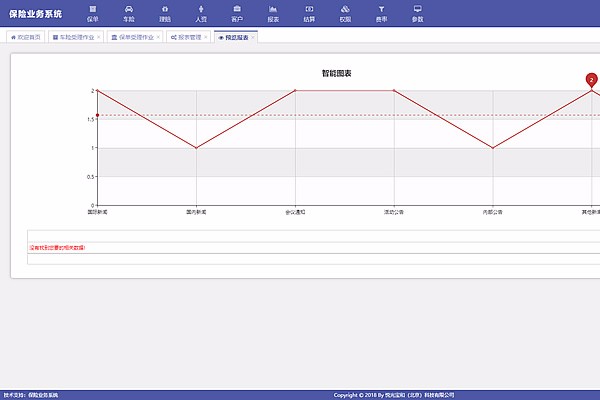The width and height of the screenshot is (600, 400).
Task: Switch to the 报表管理 tab
Action: (186, 37)
